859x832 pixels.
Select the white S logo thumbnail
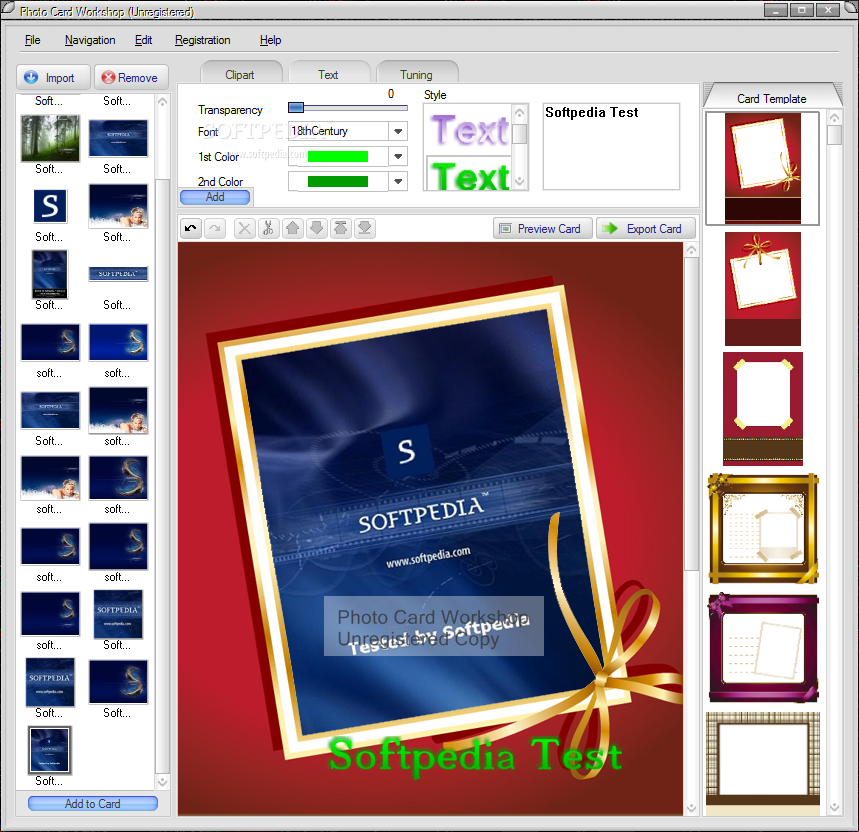click(x=50, y=206)
